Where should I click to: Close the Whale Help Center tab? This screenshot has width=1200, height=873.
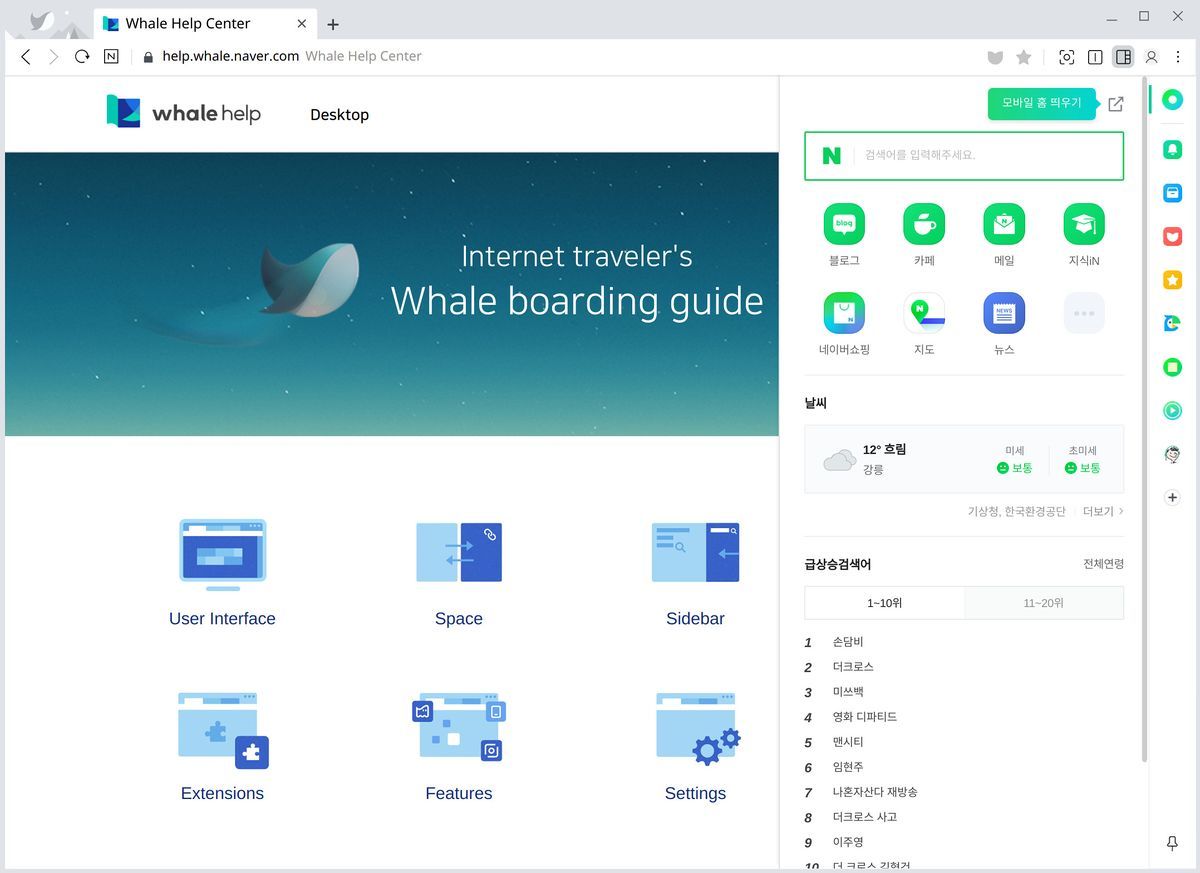(x=302, y=24)
